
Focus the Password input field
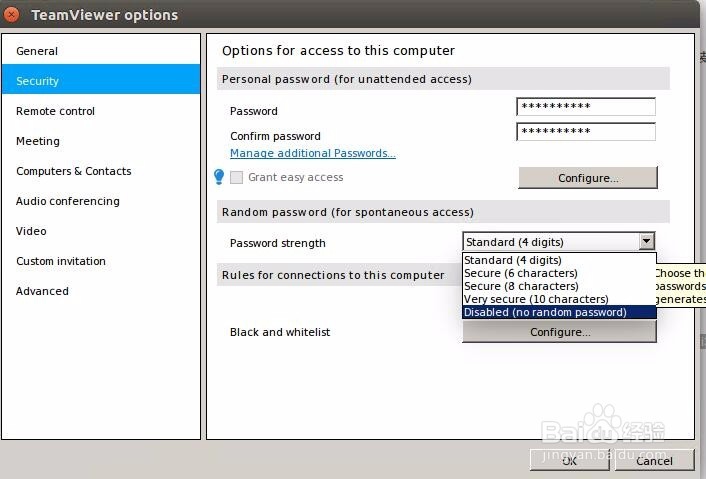pyautogui.click(x=586, y=107)
